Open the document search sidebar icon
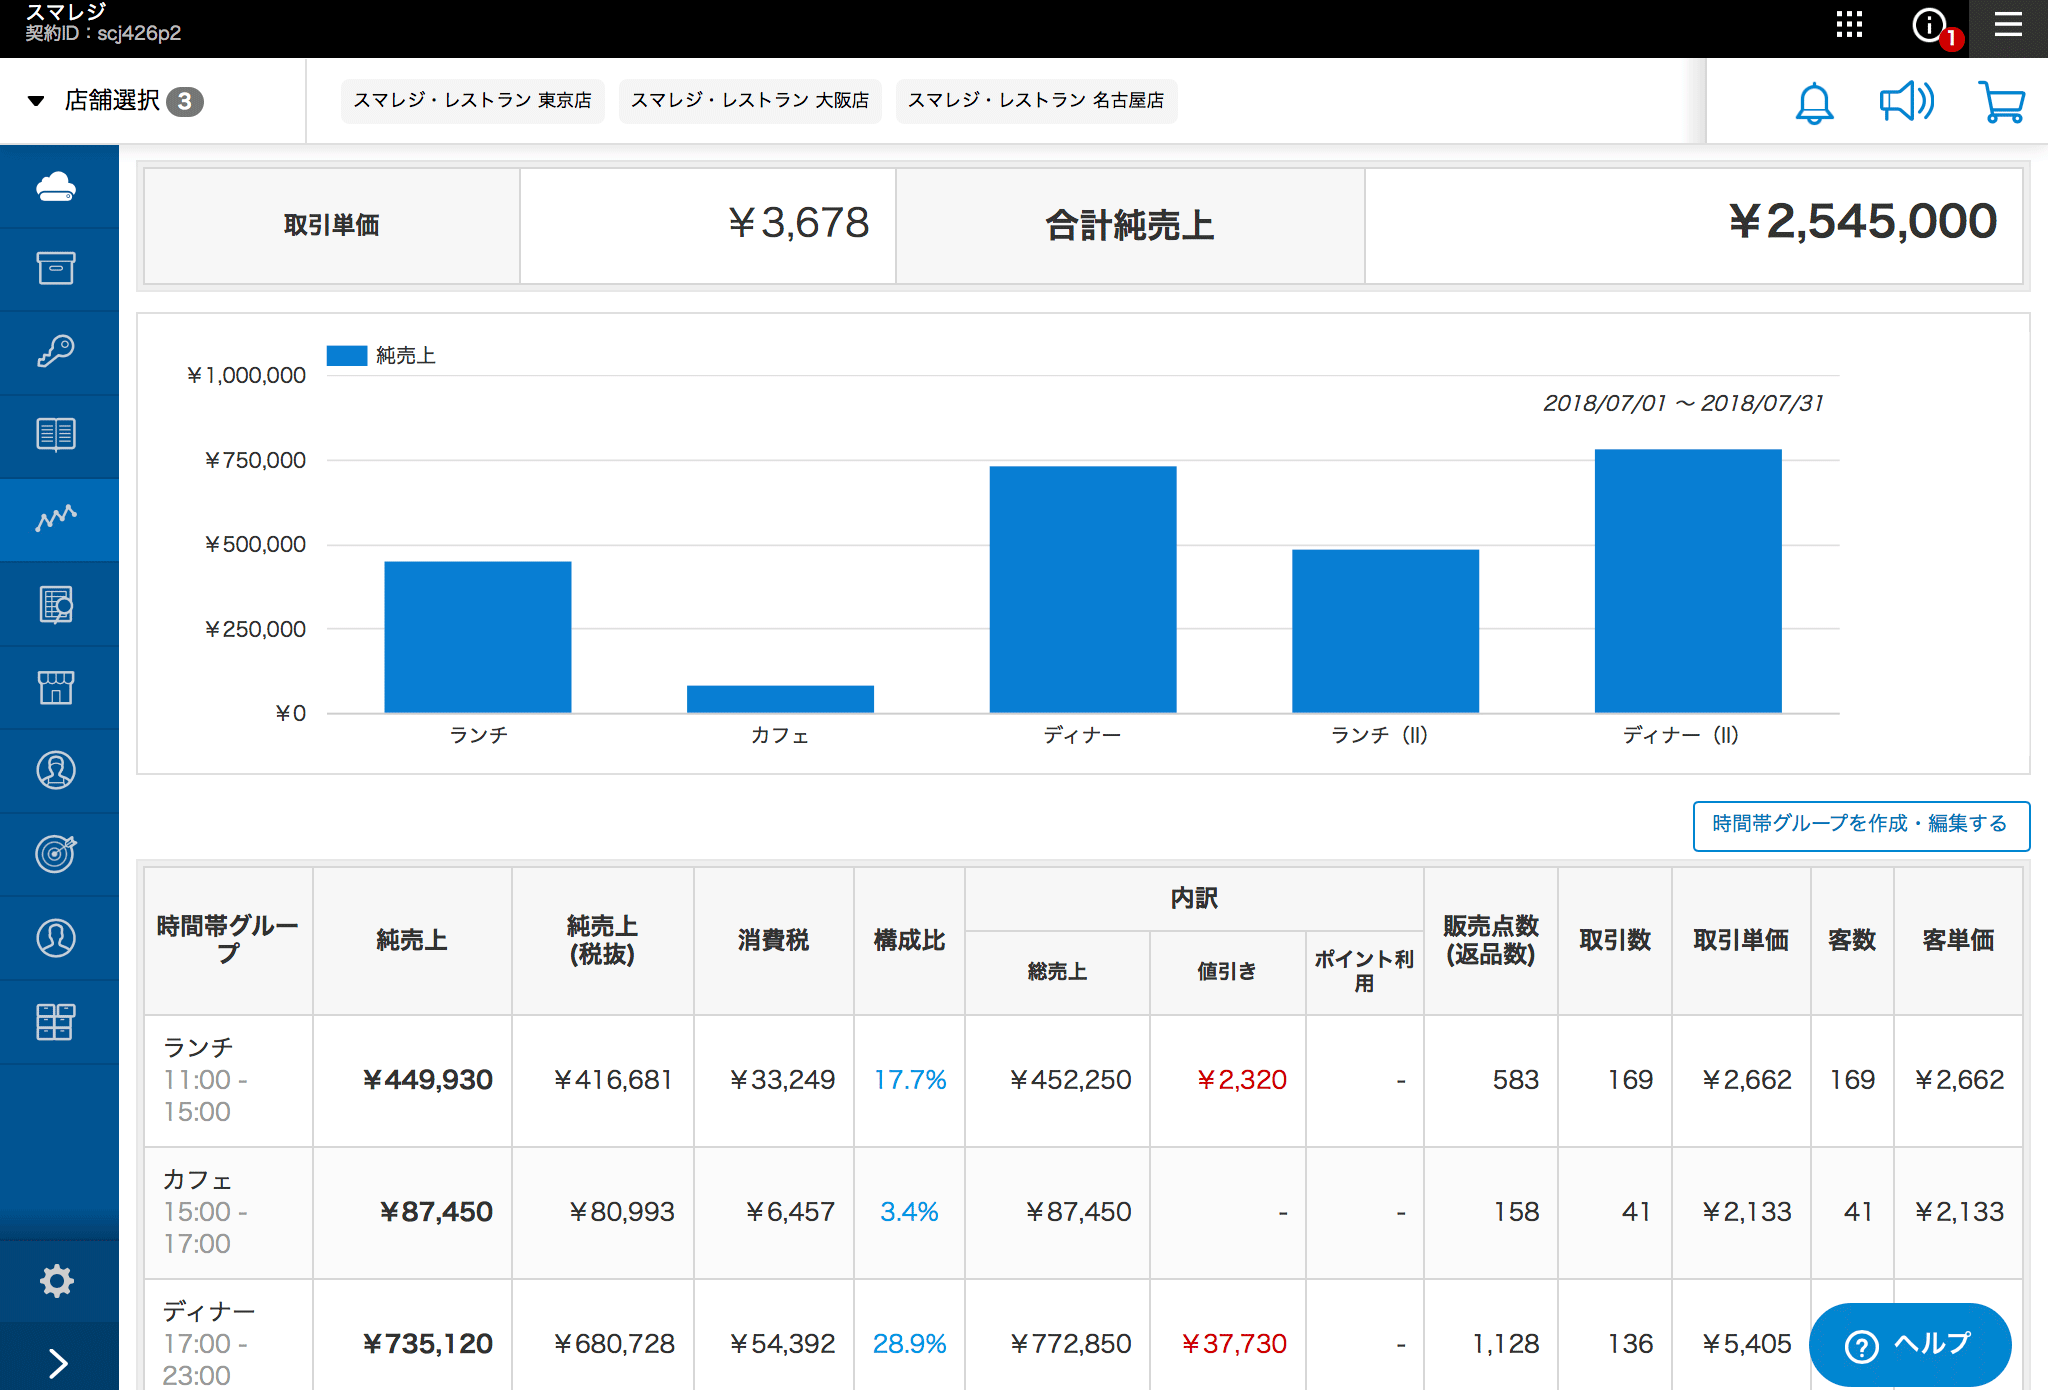This screenshot has height=1390, width=2048. click(x=56, y=604)
